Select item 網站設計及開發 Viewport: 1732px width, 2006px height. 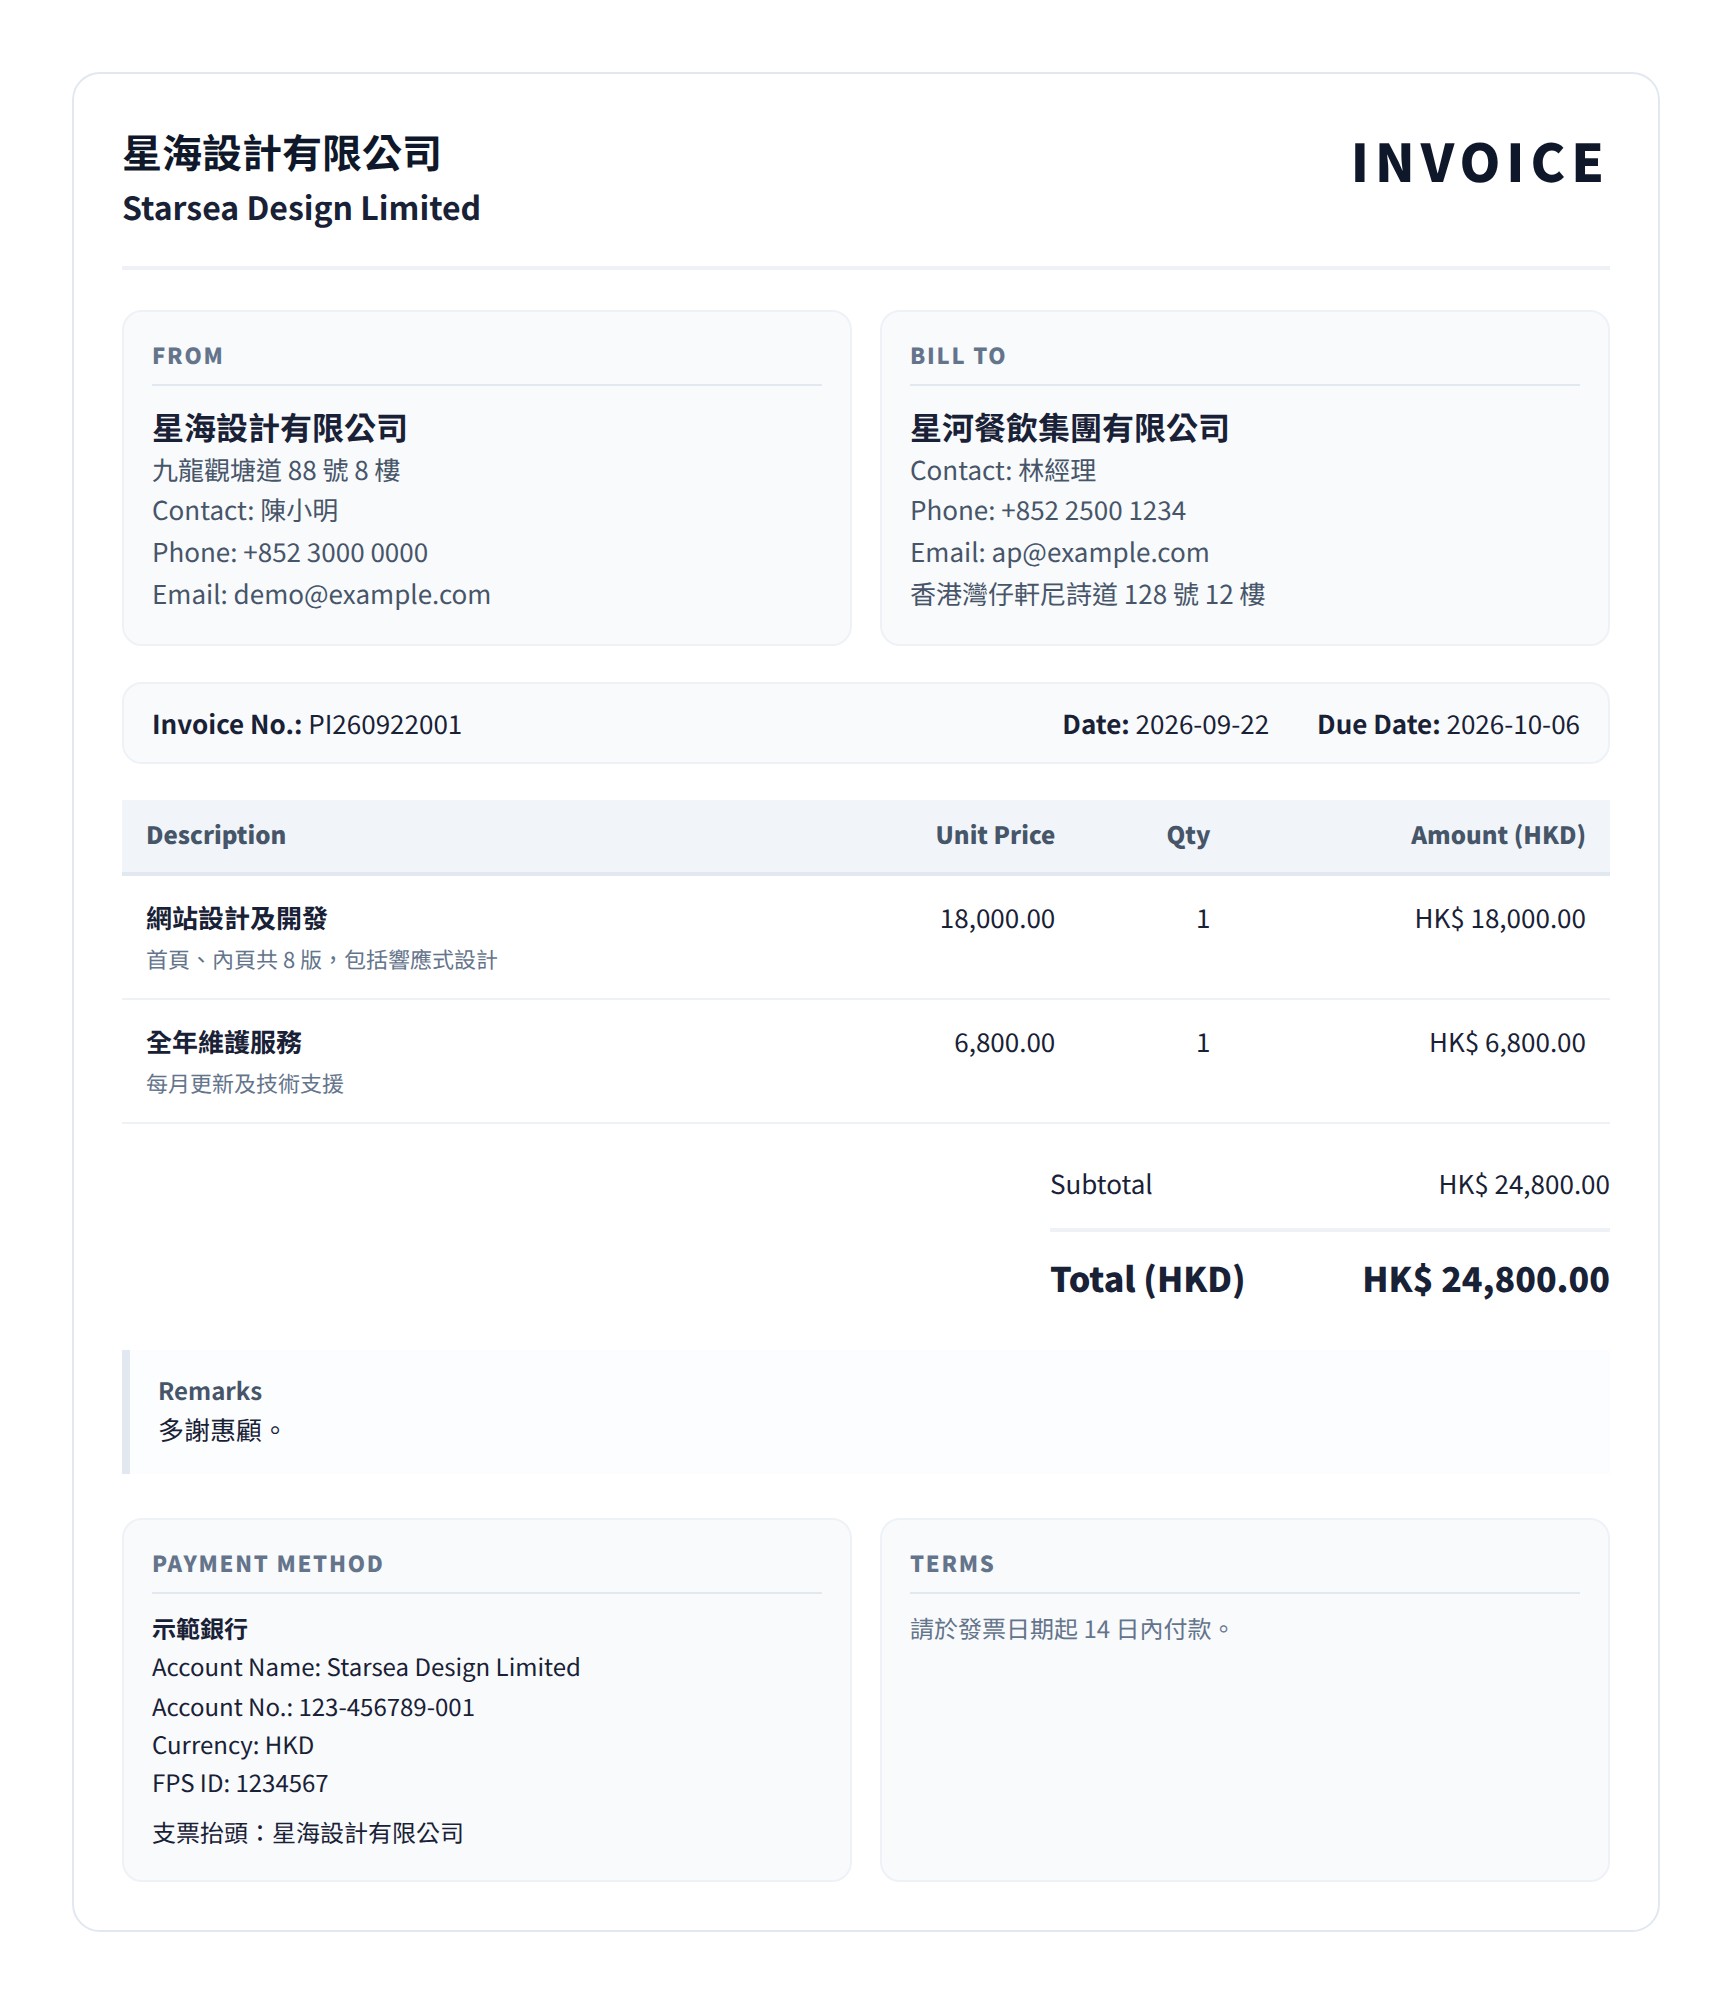click(237, 919)
